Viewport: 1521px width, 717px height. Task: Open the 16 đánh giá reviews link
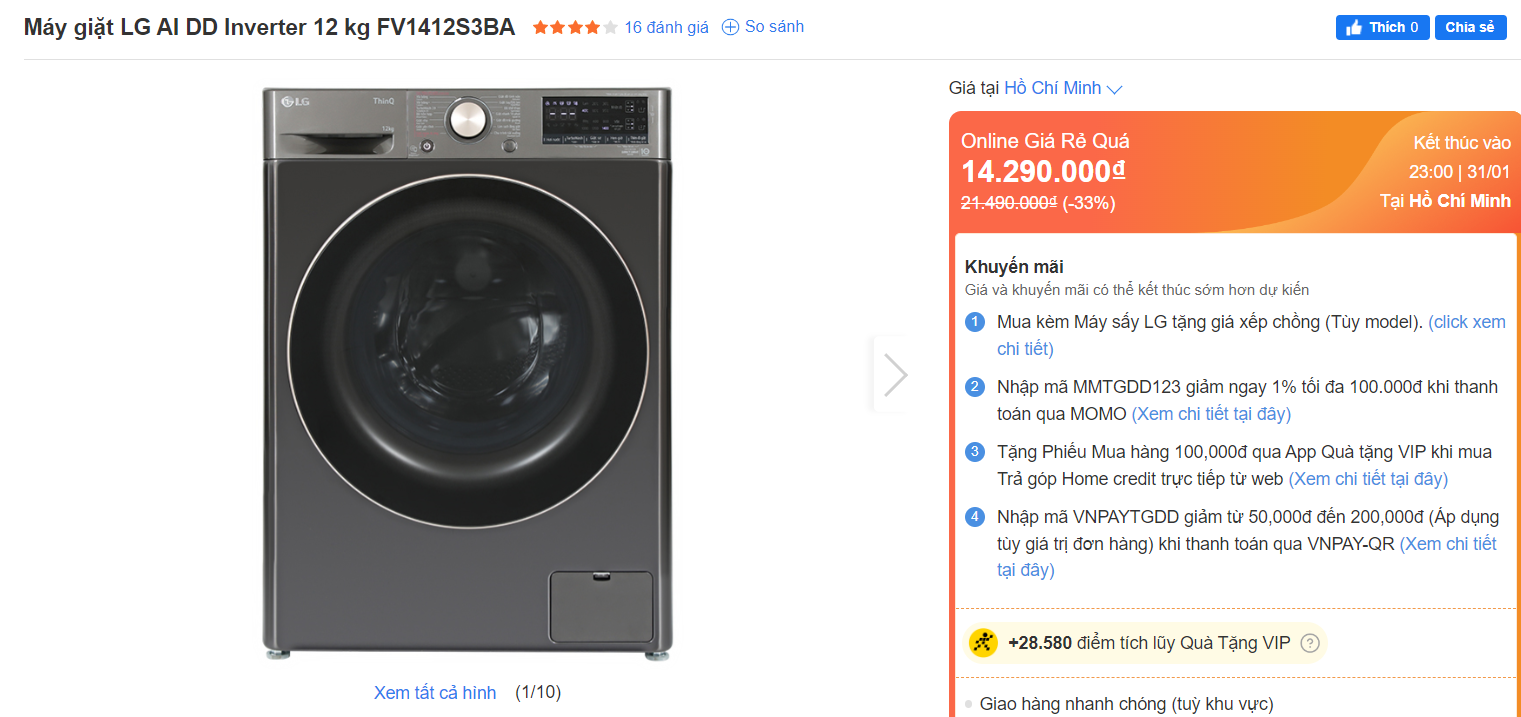click(x=666, y=27)
